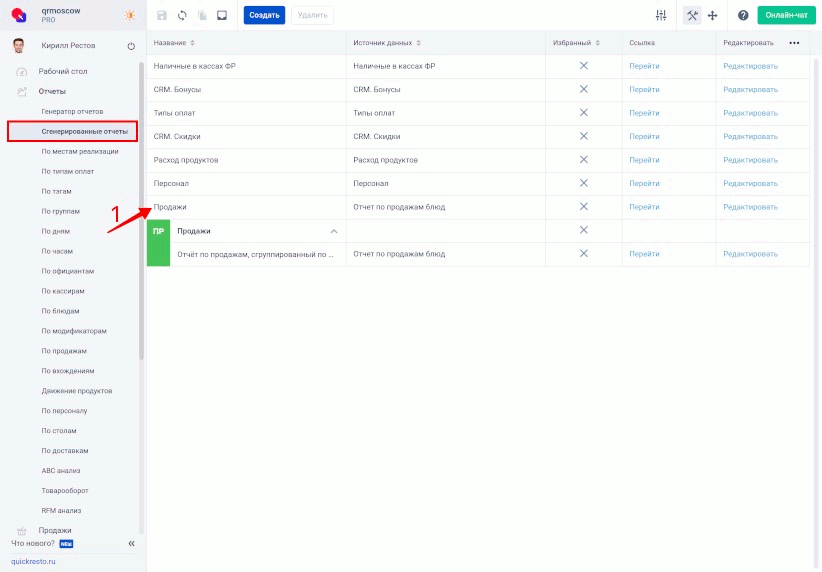Open help via the question mark icon
822x572 pixels.
(743, 15)
